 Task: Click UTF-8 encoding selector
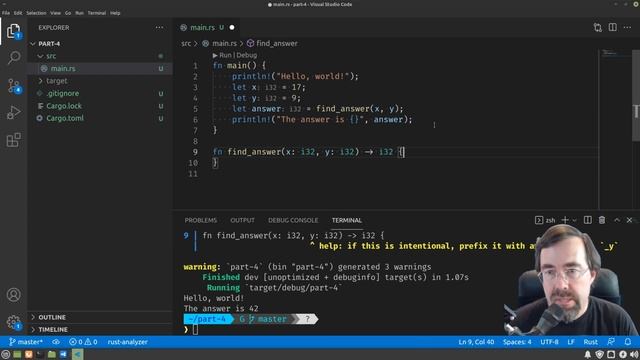point(549,342)
